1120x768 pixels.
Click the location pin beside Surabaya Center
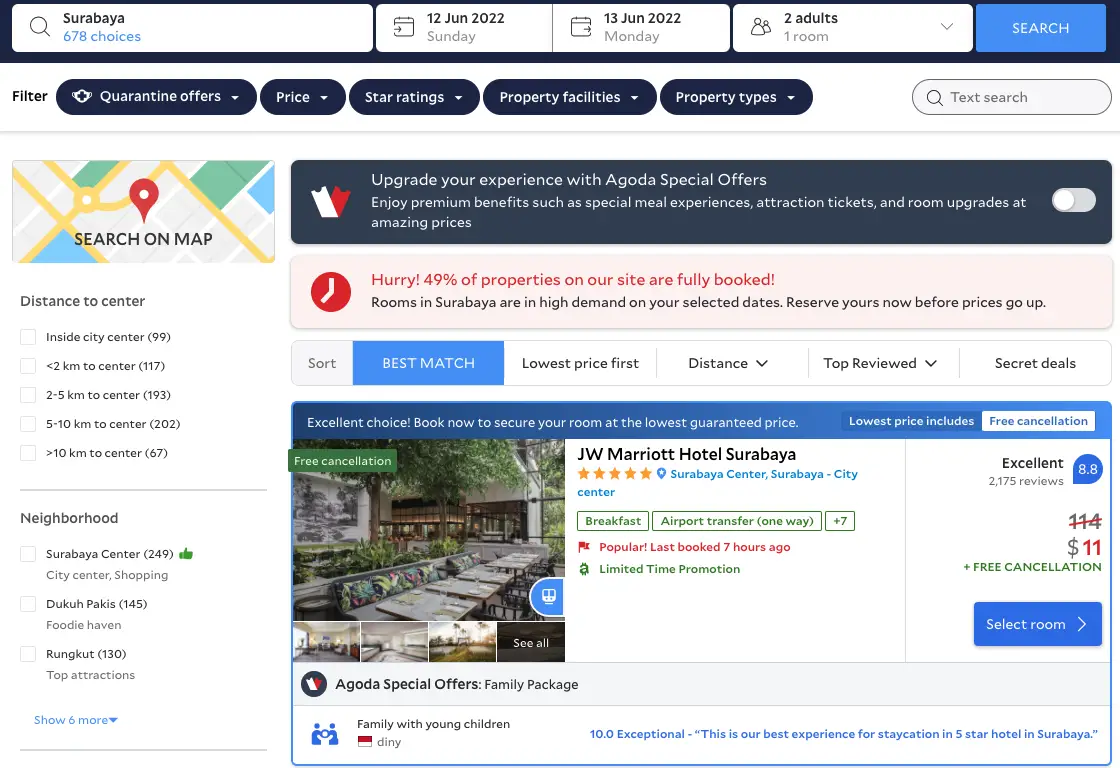(x=661, y=474)
